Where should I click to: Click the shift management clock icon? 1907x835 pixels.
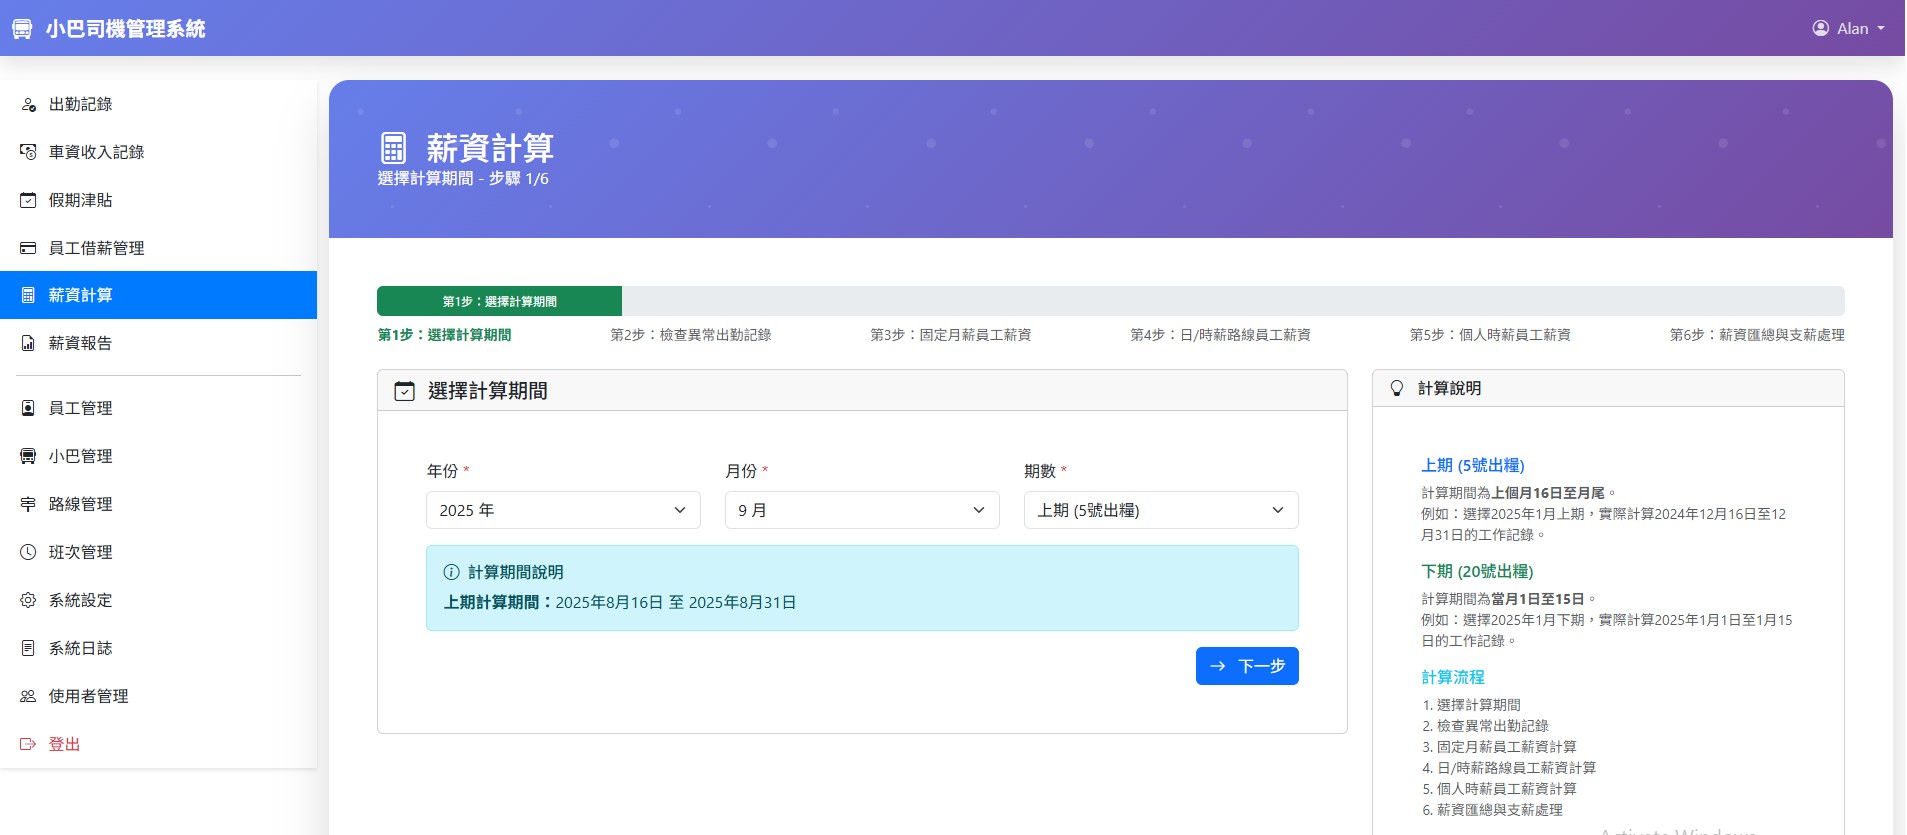coord(28,552)
